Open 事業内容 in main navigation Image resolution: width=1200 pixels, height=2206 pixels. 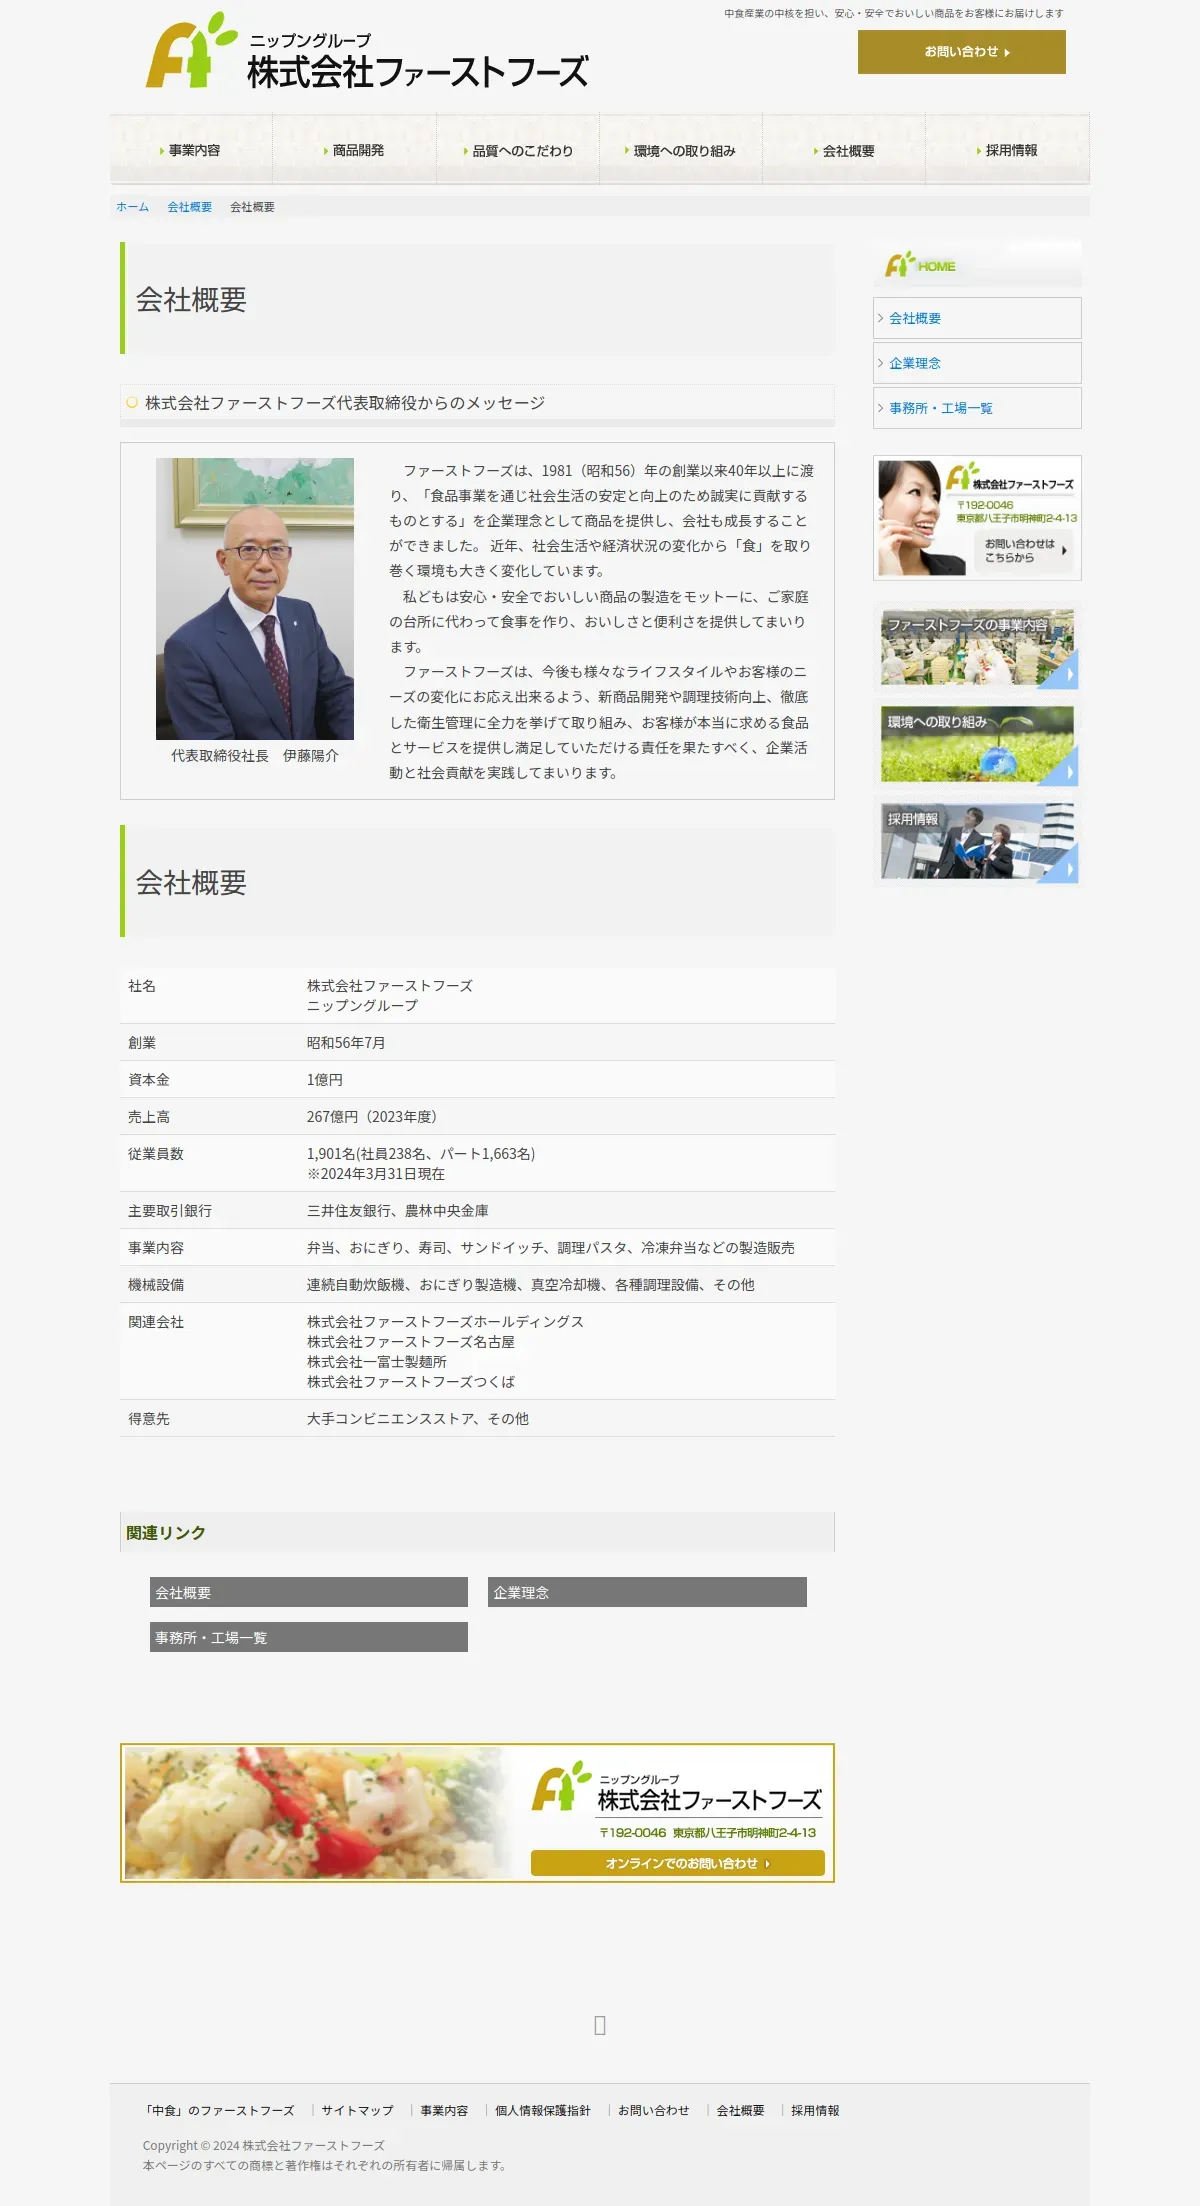[x=191, y=150]
